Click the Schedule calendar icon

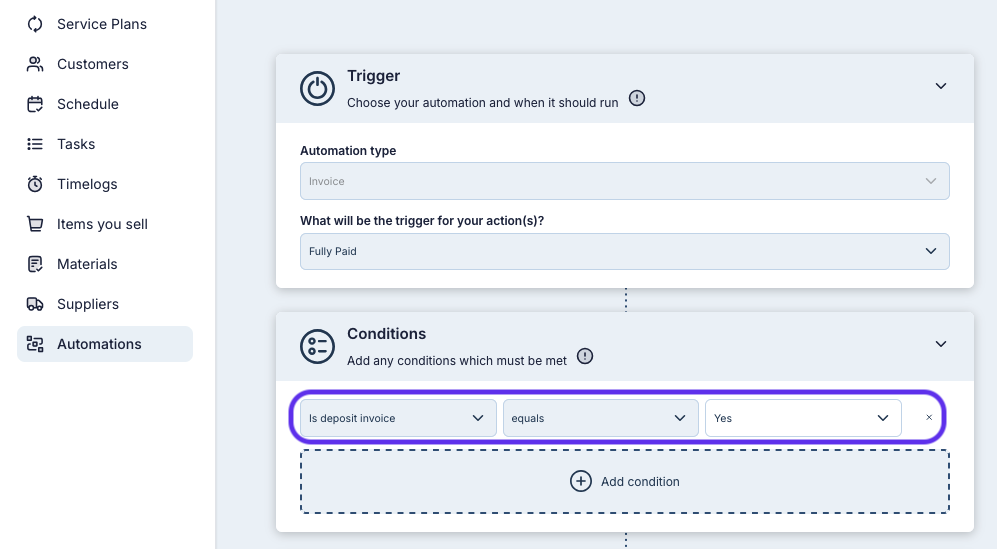35,104
